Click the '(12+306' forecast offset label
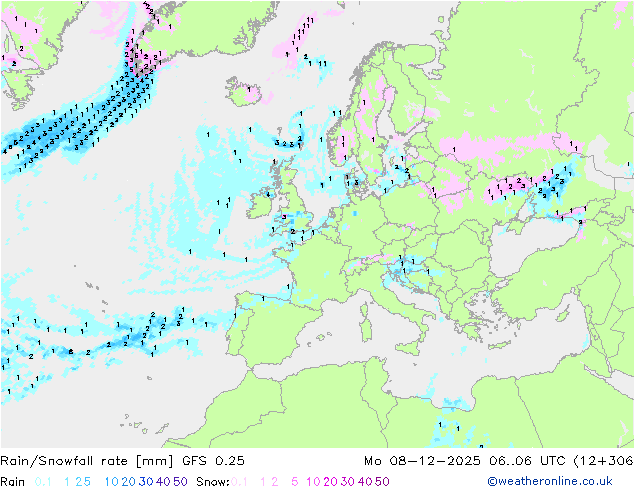634x490 pixels. (603, 461)
